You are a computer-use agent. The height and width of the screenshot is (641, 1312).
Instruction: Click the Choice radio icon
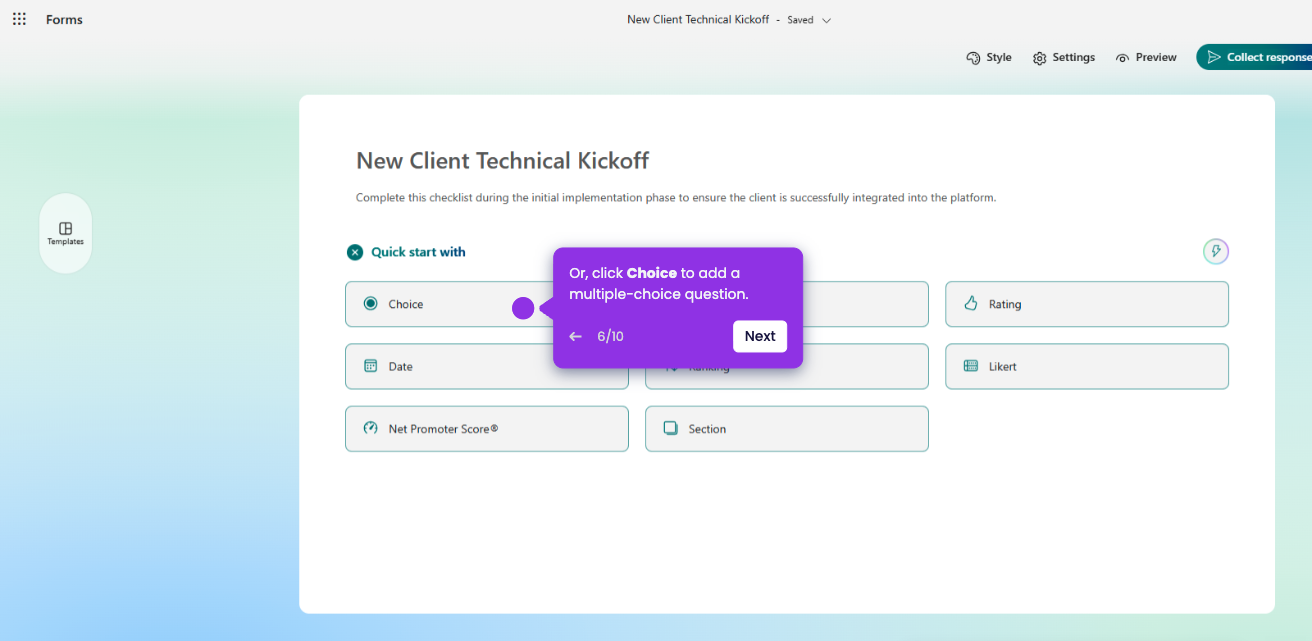coord(371,304)
